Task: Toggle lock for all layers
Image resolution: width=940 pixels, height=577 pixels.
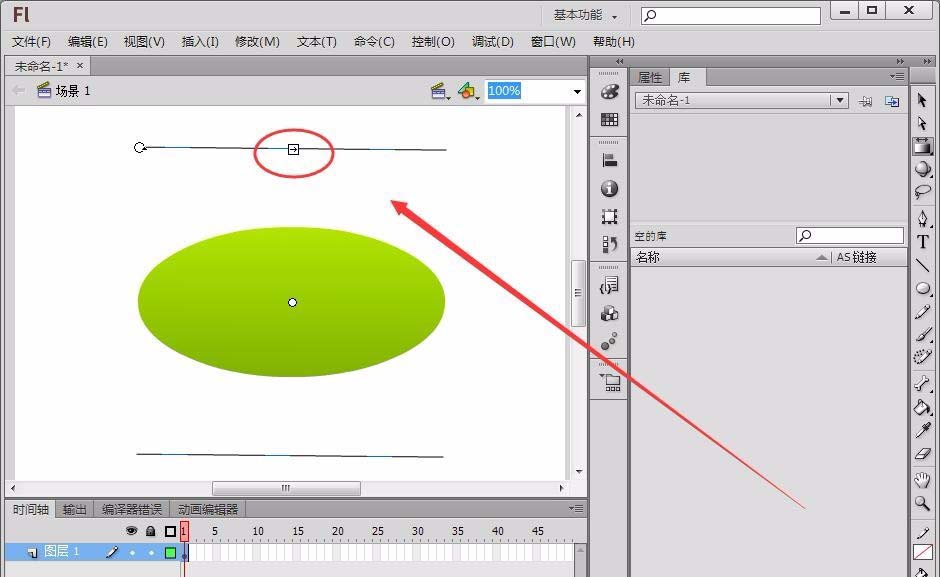Action: click(x=150, y=531)
